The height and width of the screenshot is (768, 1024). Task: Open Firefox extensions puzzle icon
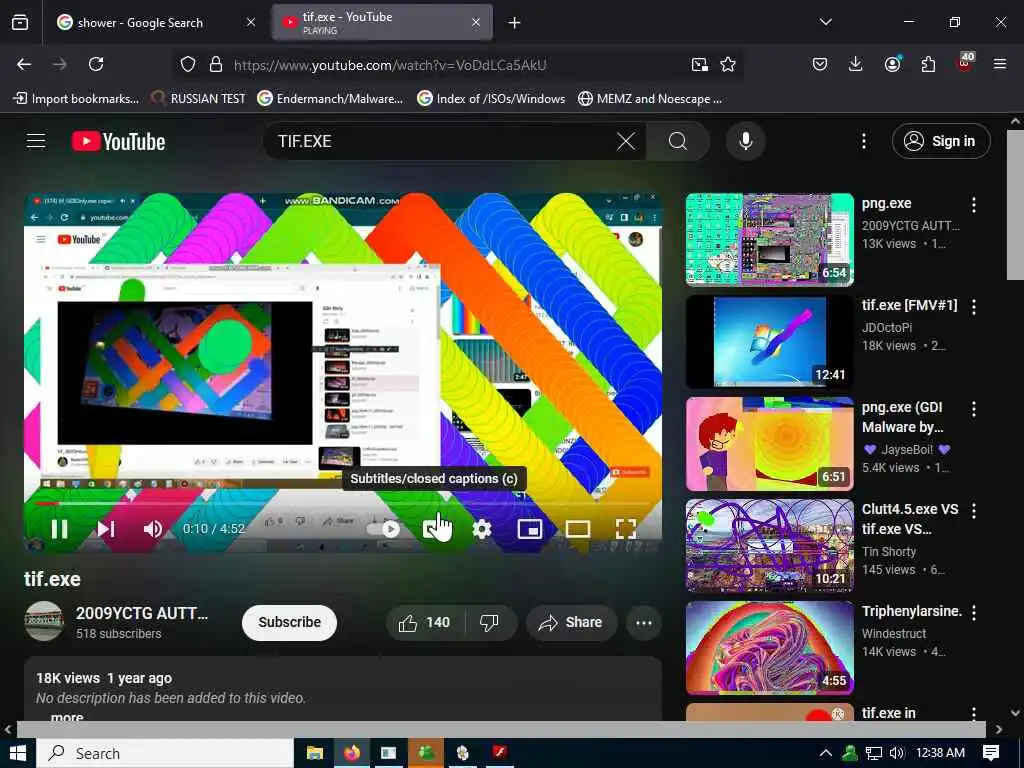[x=928, y=64]
